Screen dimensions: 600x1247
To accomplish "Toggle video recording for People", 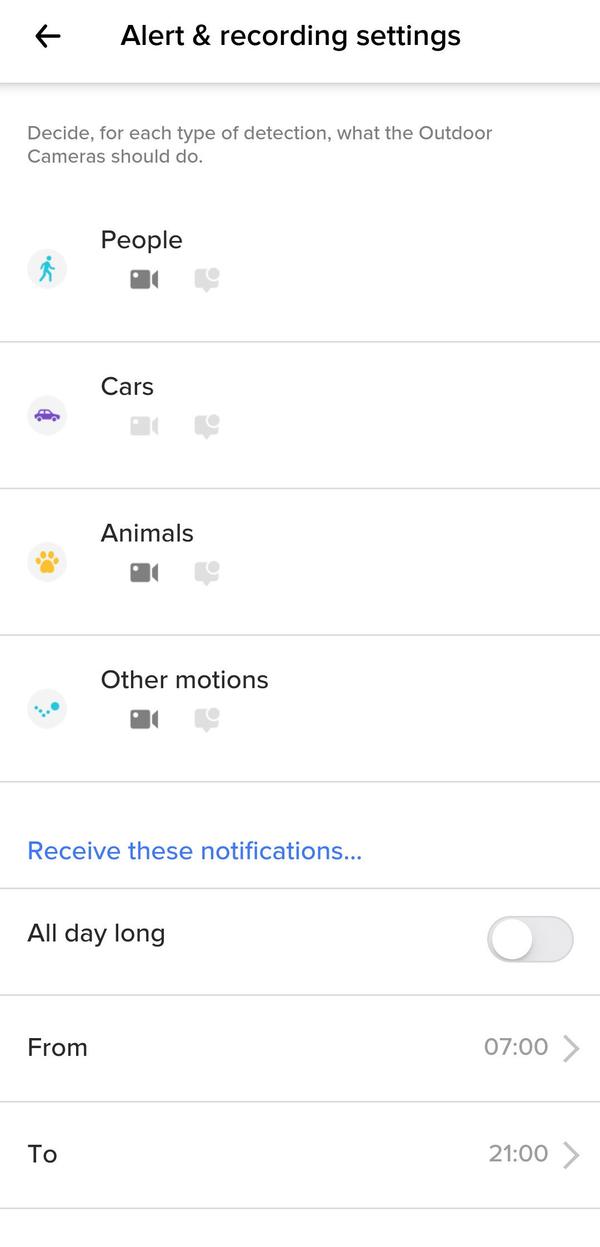I will [x=144, y=279].
